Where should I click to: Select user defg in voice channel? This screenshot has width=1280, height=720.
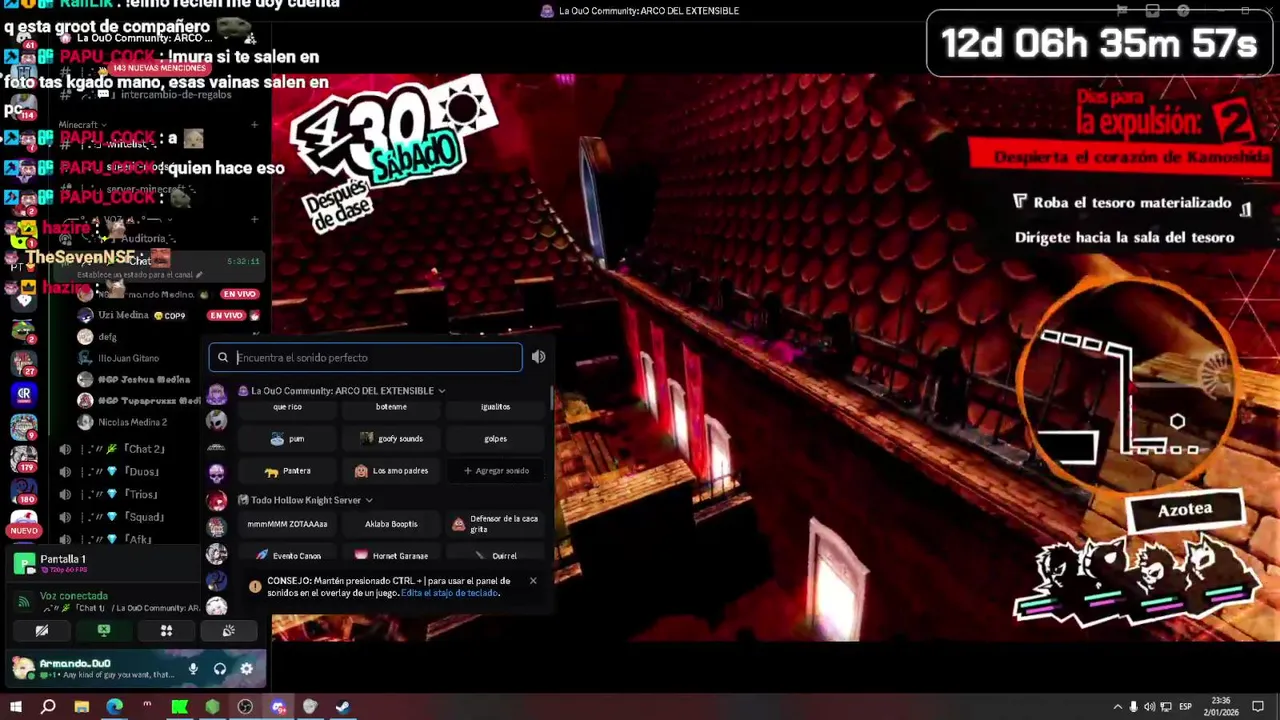107,337
